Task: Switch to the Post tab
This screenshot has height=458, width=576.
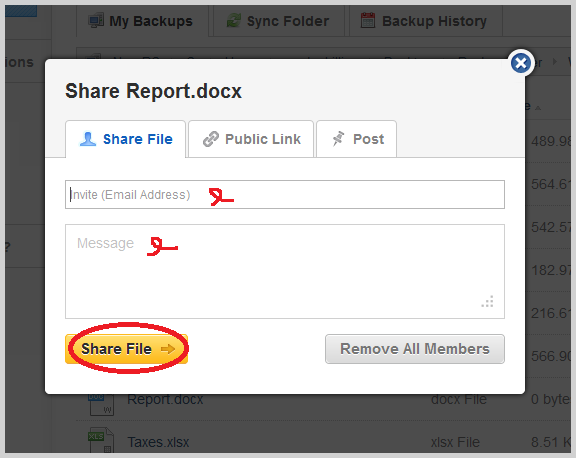Action: click(x=356, y=139)
